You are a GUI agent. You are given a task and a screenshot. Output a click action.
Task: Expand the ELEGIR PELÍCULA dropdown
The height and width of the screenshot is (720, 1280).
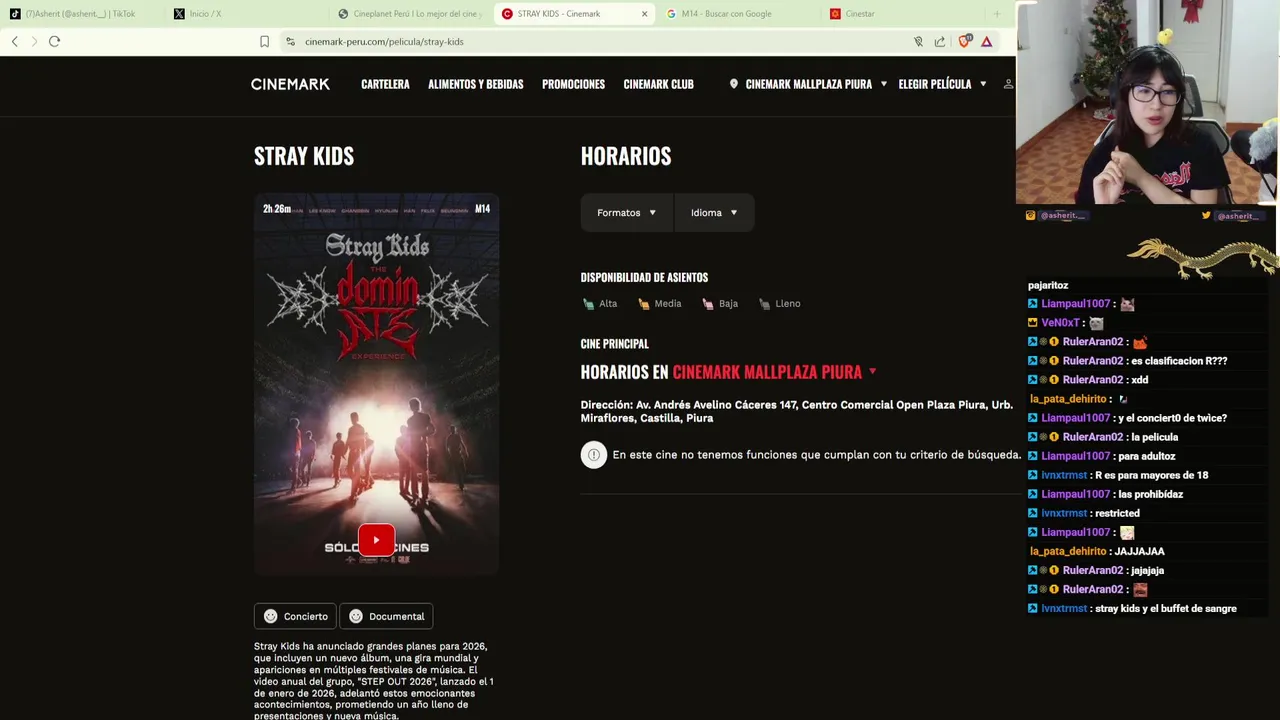[x=942, y=84]
